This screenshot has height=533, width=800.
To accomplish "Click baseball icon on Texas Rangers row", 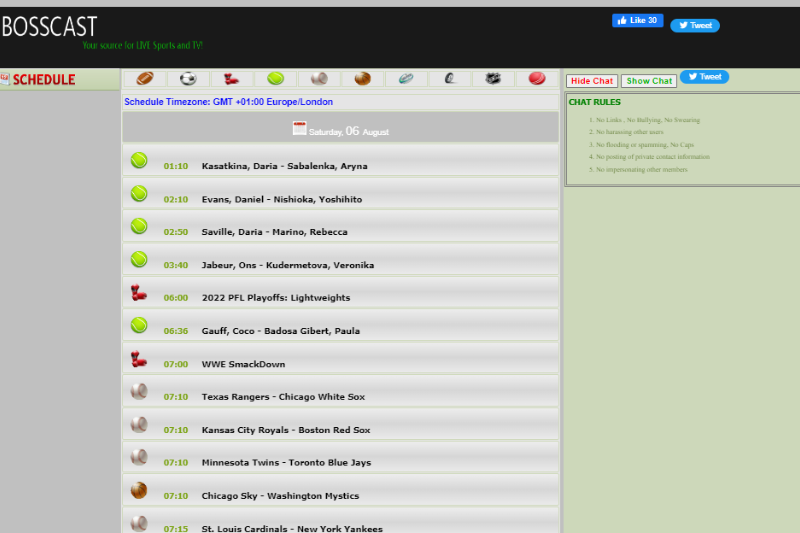I will [x=139, y=391].
